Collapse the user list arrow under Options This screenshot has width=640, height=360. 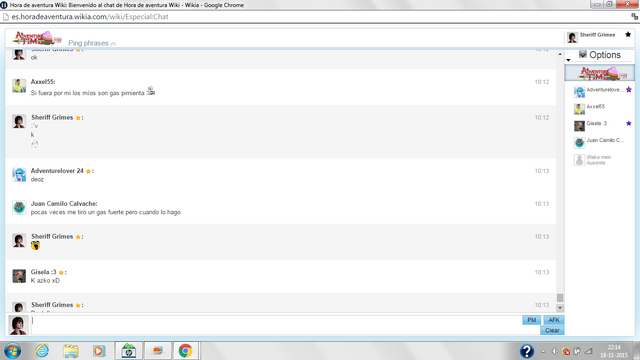tap(568, 60)
